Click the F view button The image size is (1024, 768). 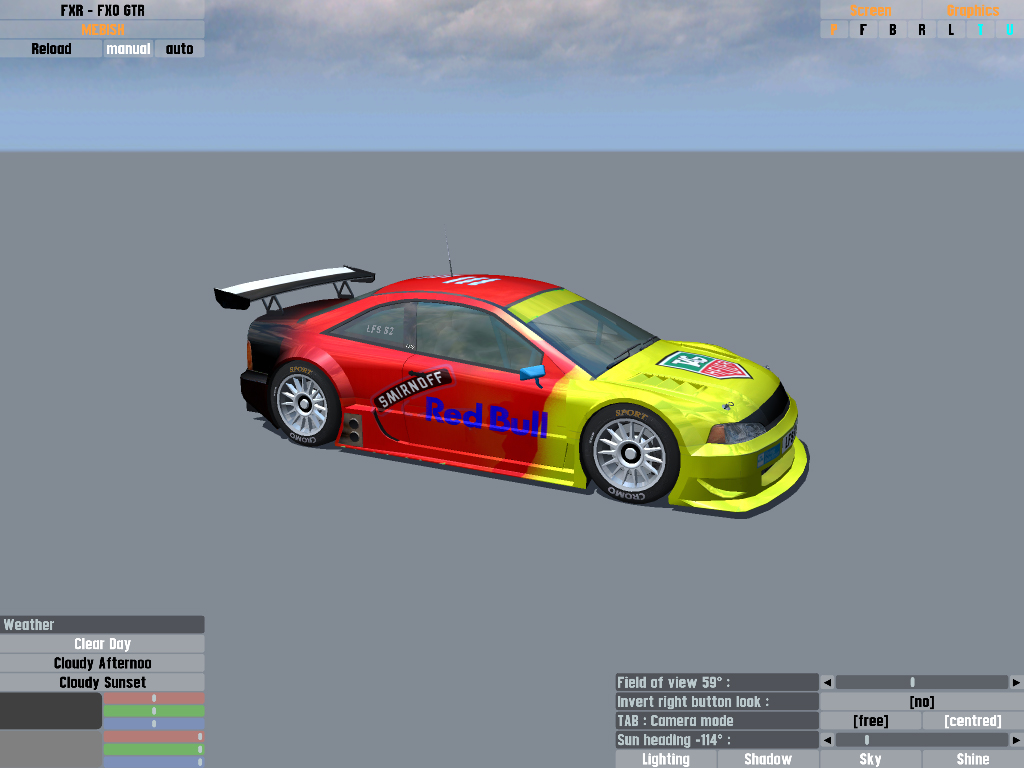pos(863,29)
